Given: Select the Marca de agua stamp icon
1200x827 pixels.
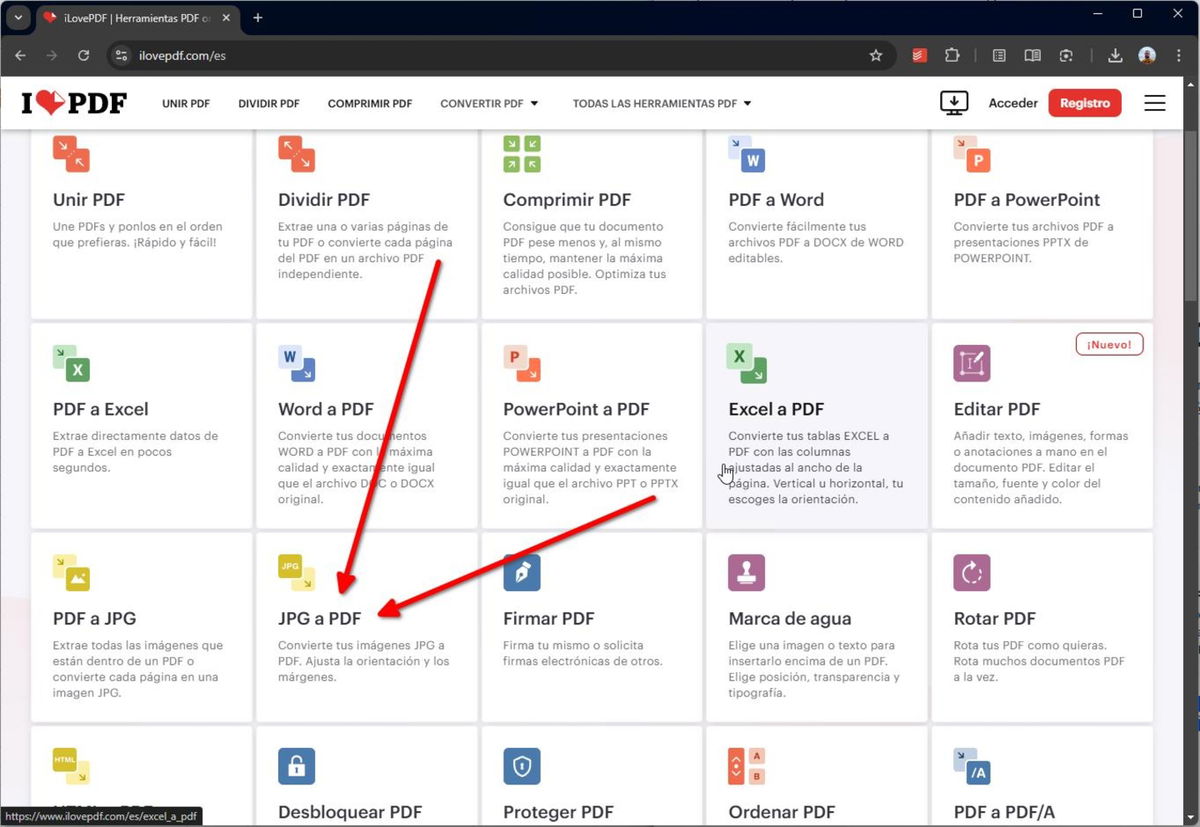Looking at the screenshot, I should click(x=746, y=572).
